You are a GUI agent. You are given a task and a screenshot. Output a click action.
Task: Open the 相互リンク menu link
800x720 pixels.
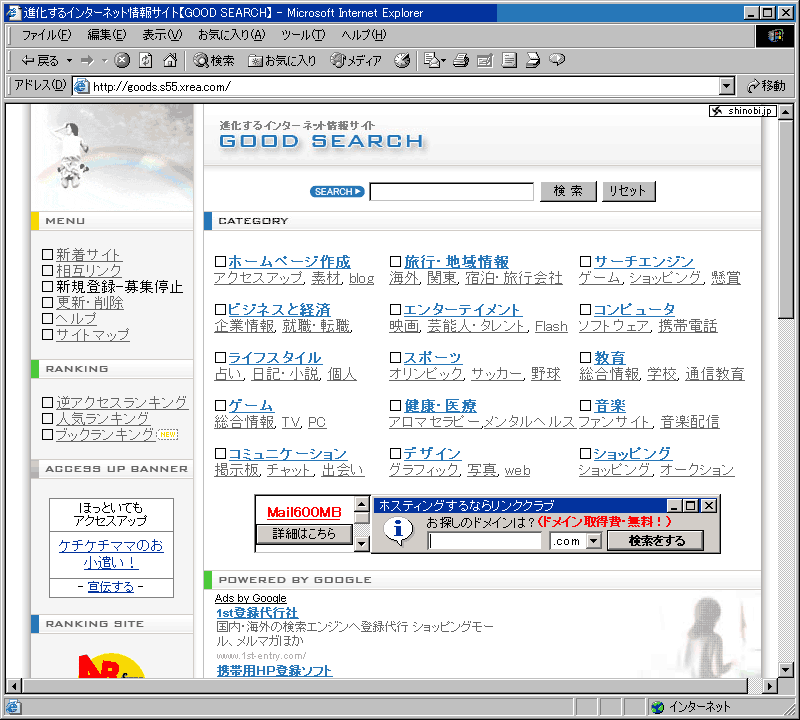(89, 270)
